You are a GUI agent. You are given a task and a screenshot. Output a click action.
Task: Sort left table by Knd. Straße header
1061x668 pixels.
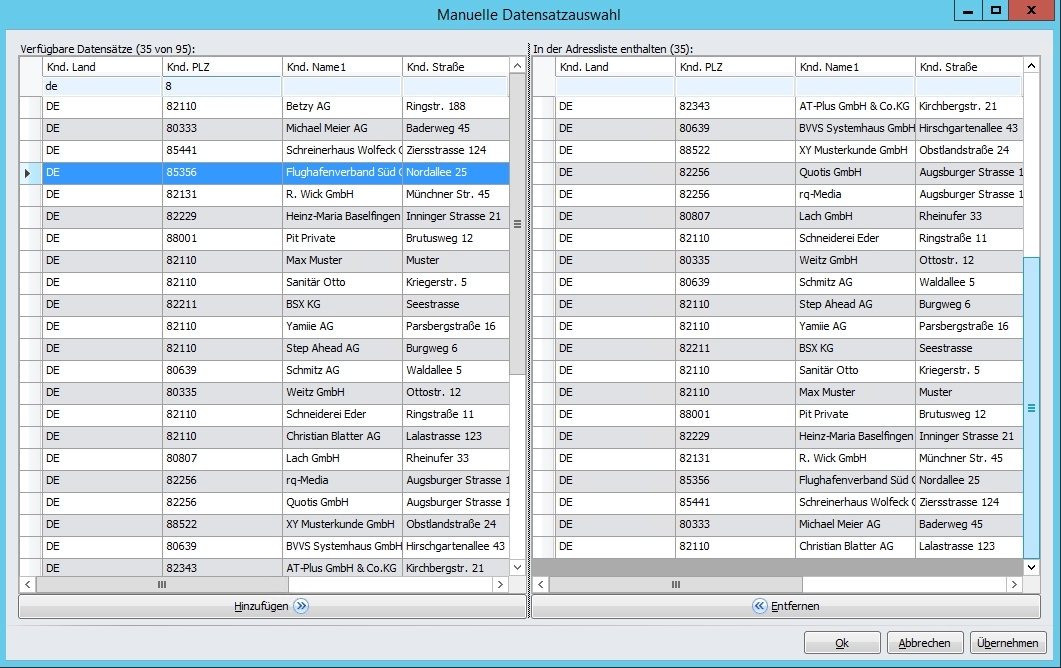(455, 67)
